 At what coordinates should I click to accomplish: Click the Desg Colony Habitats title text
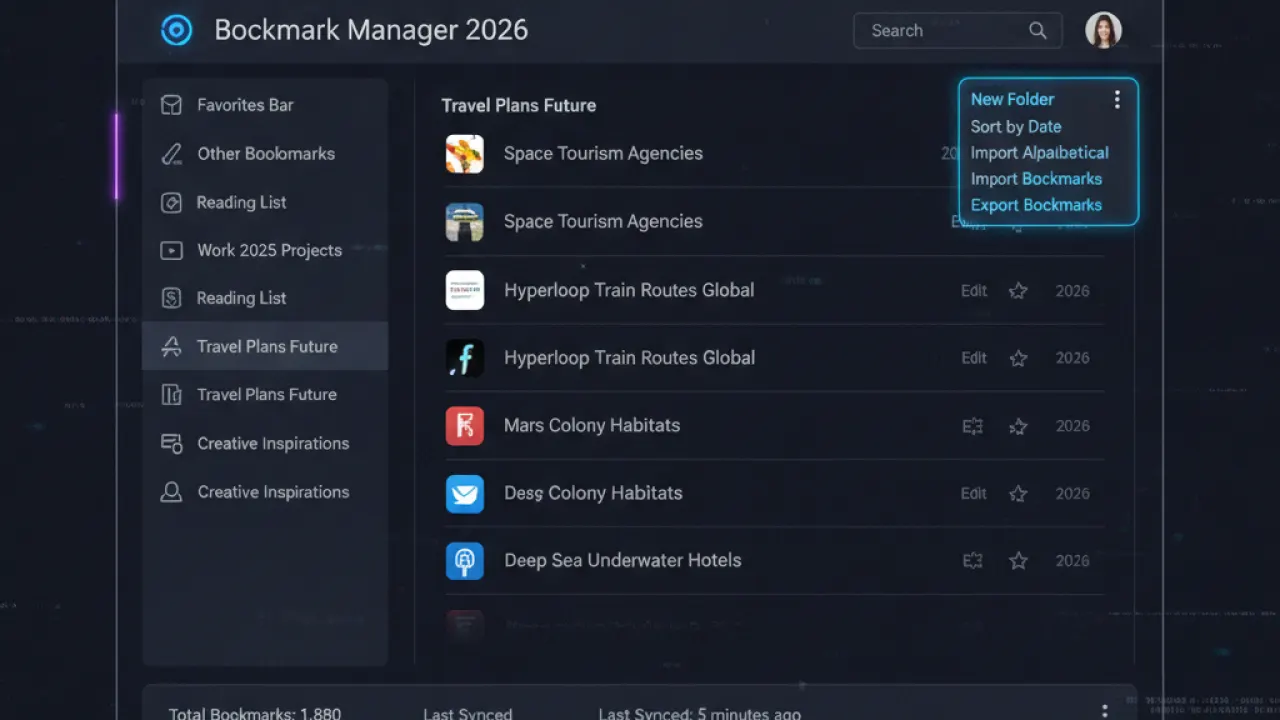[x=593, y=494]
